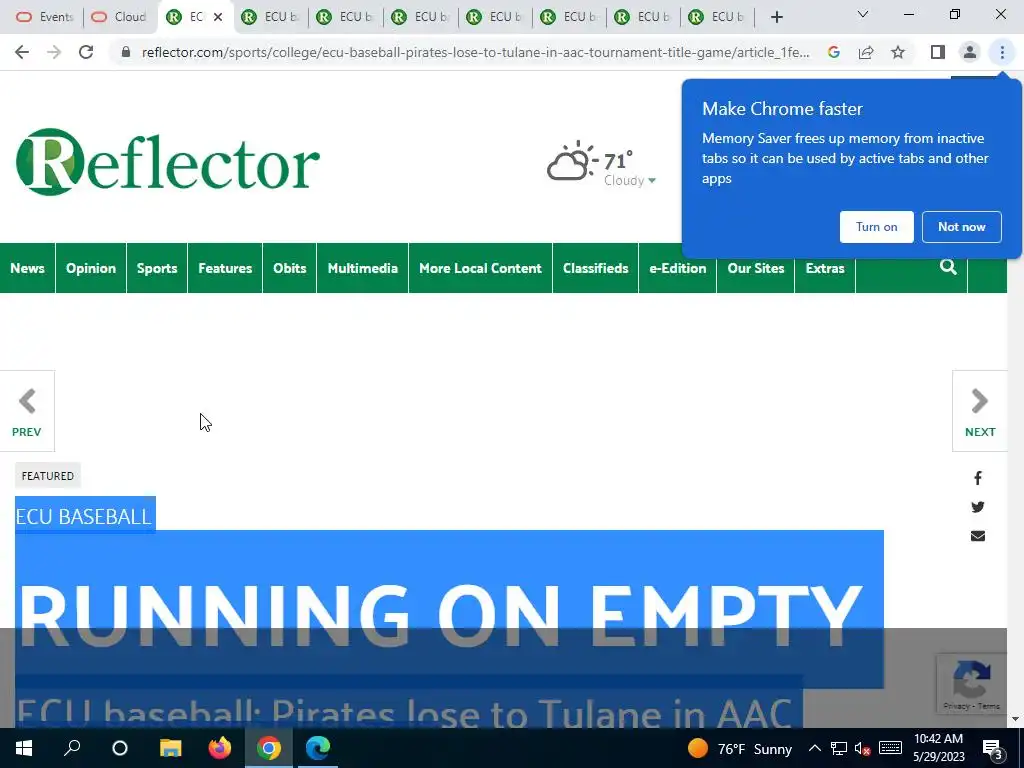Image resolution: width=1024 pixels, height=768 pixels.
Task: Open the Our Sites menu
Action: (x=756, y=268)
